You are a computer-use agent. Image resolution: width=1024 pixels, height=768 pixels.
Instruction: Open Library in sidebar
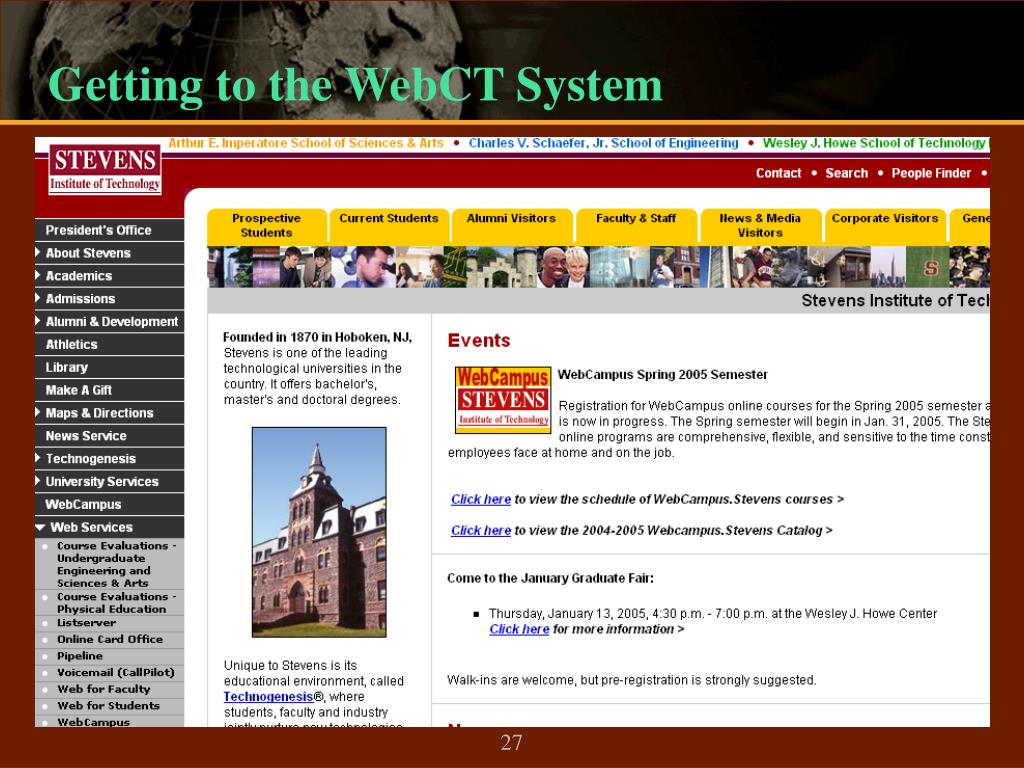[x=67, y=367]
